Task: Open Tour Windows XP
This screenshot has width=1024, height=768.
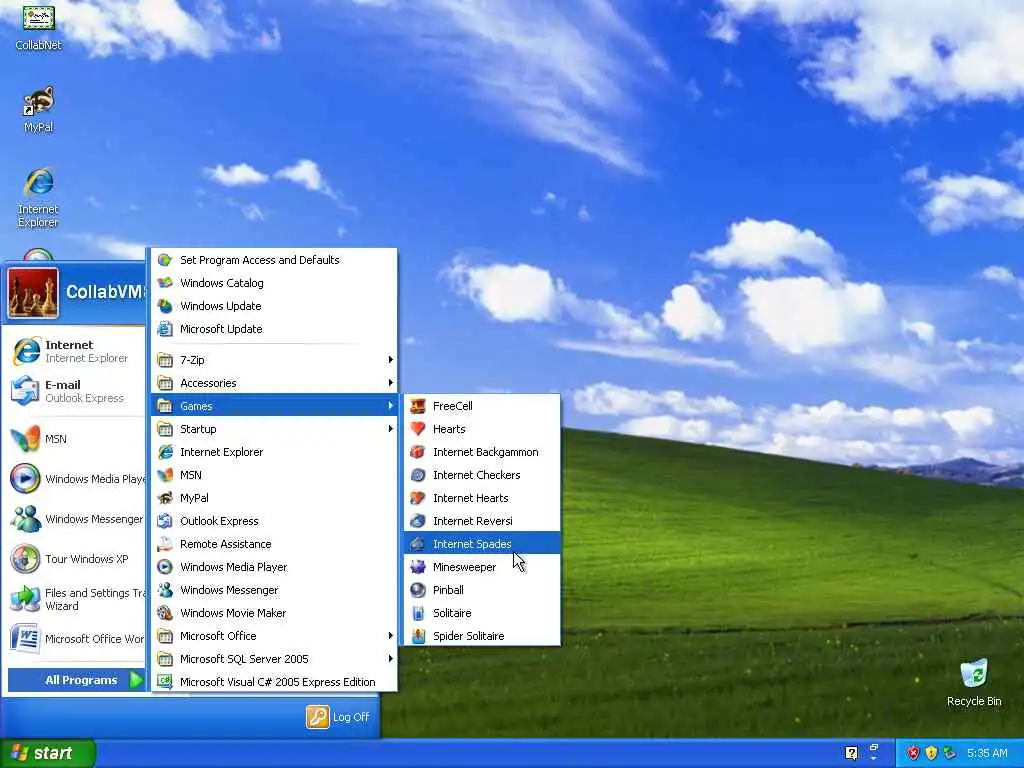Action: coord(74,559)
